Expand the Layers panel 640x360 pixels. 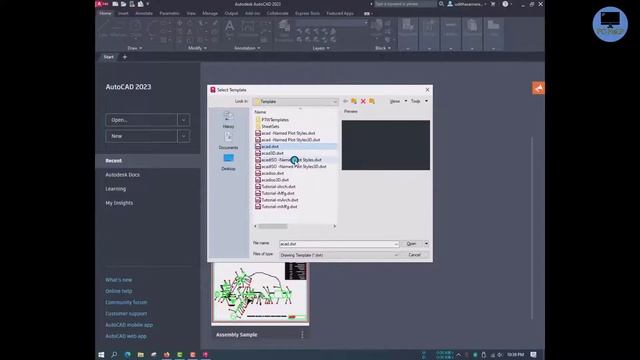(321, 48)
